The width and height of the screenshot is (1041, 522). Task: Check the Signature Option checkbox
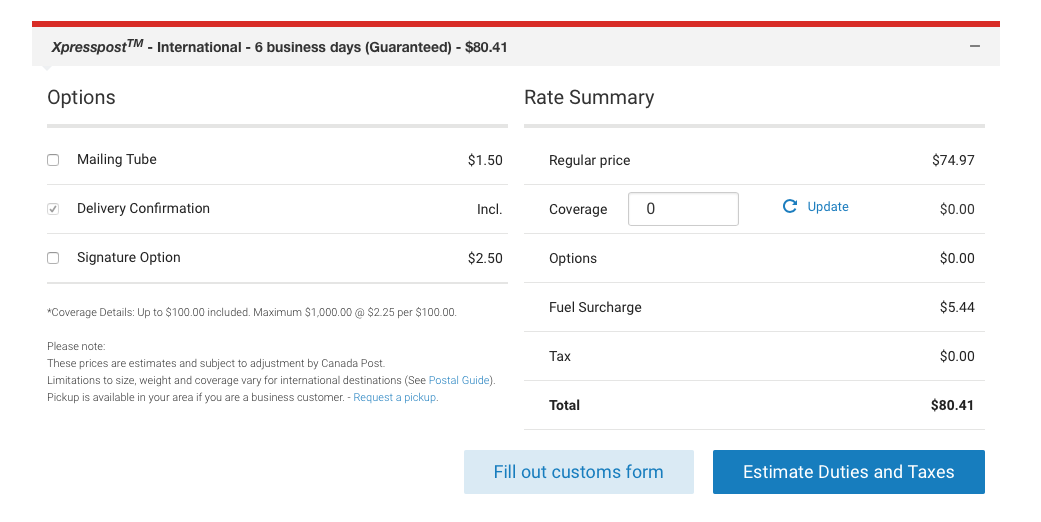tap(54, 258)
